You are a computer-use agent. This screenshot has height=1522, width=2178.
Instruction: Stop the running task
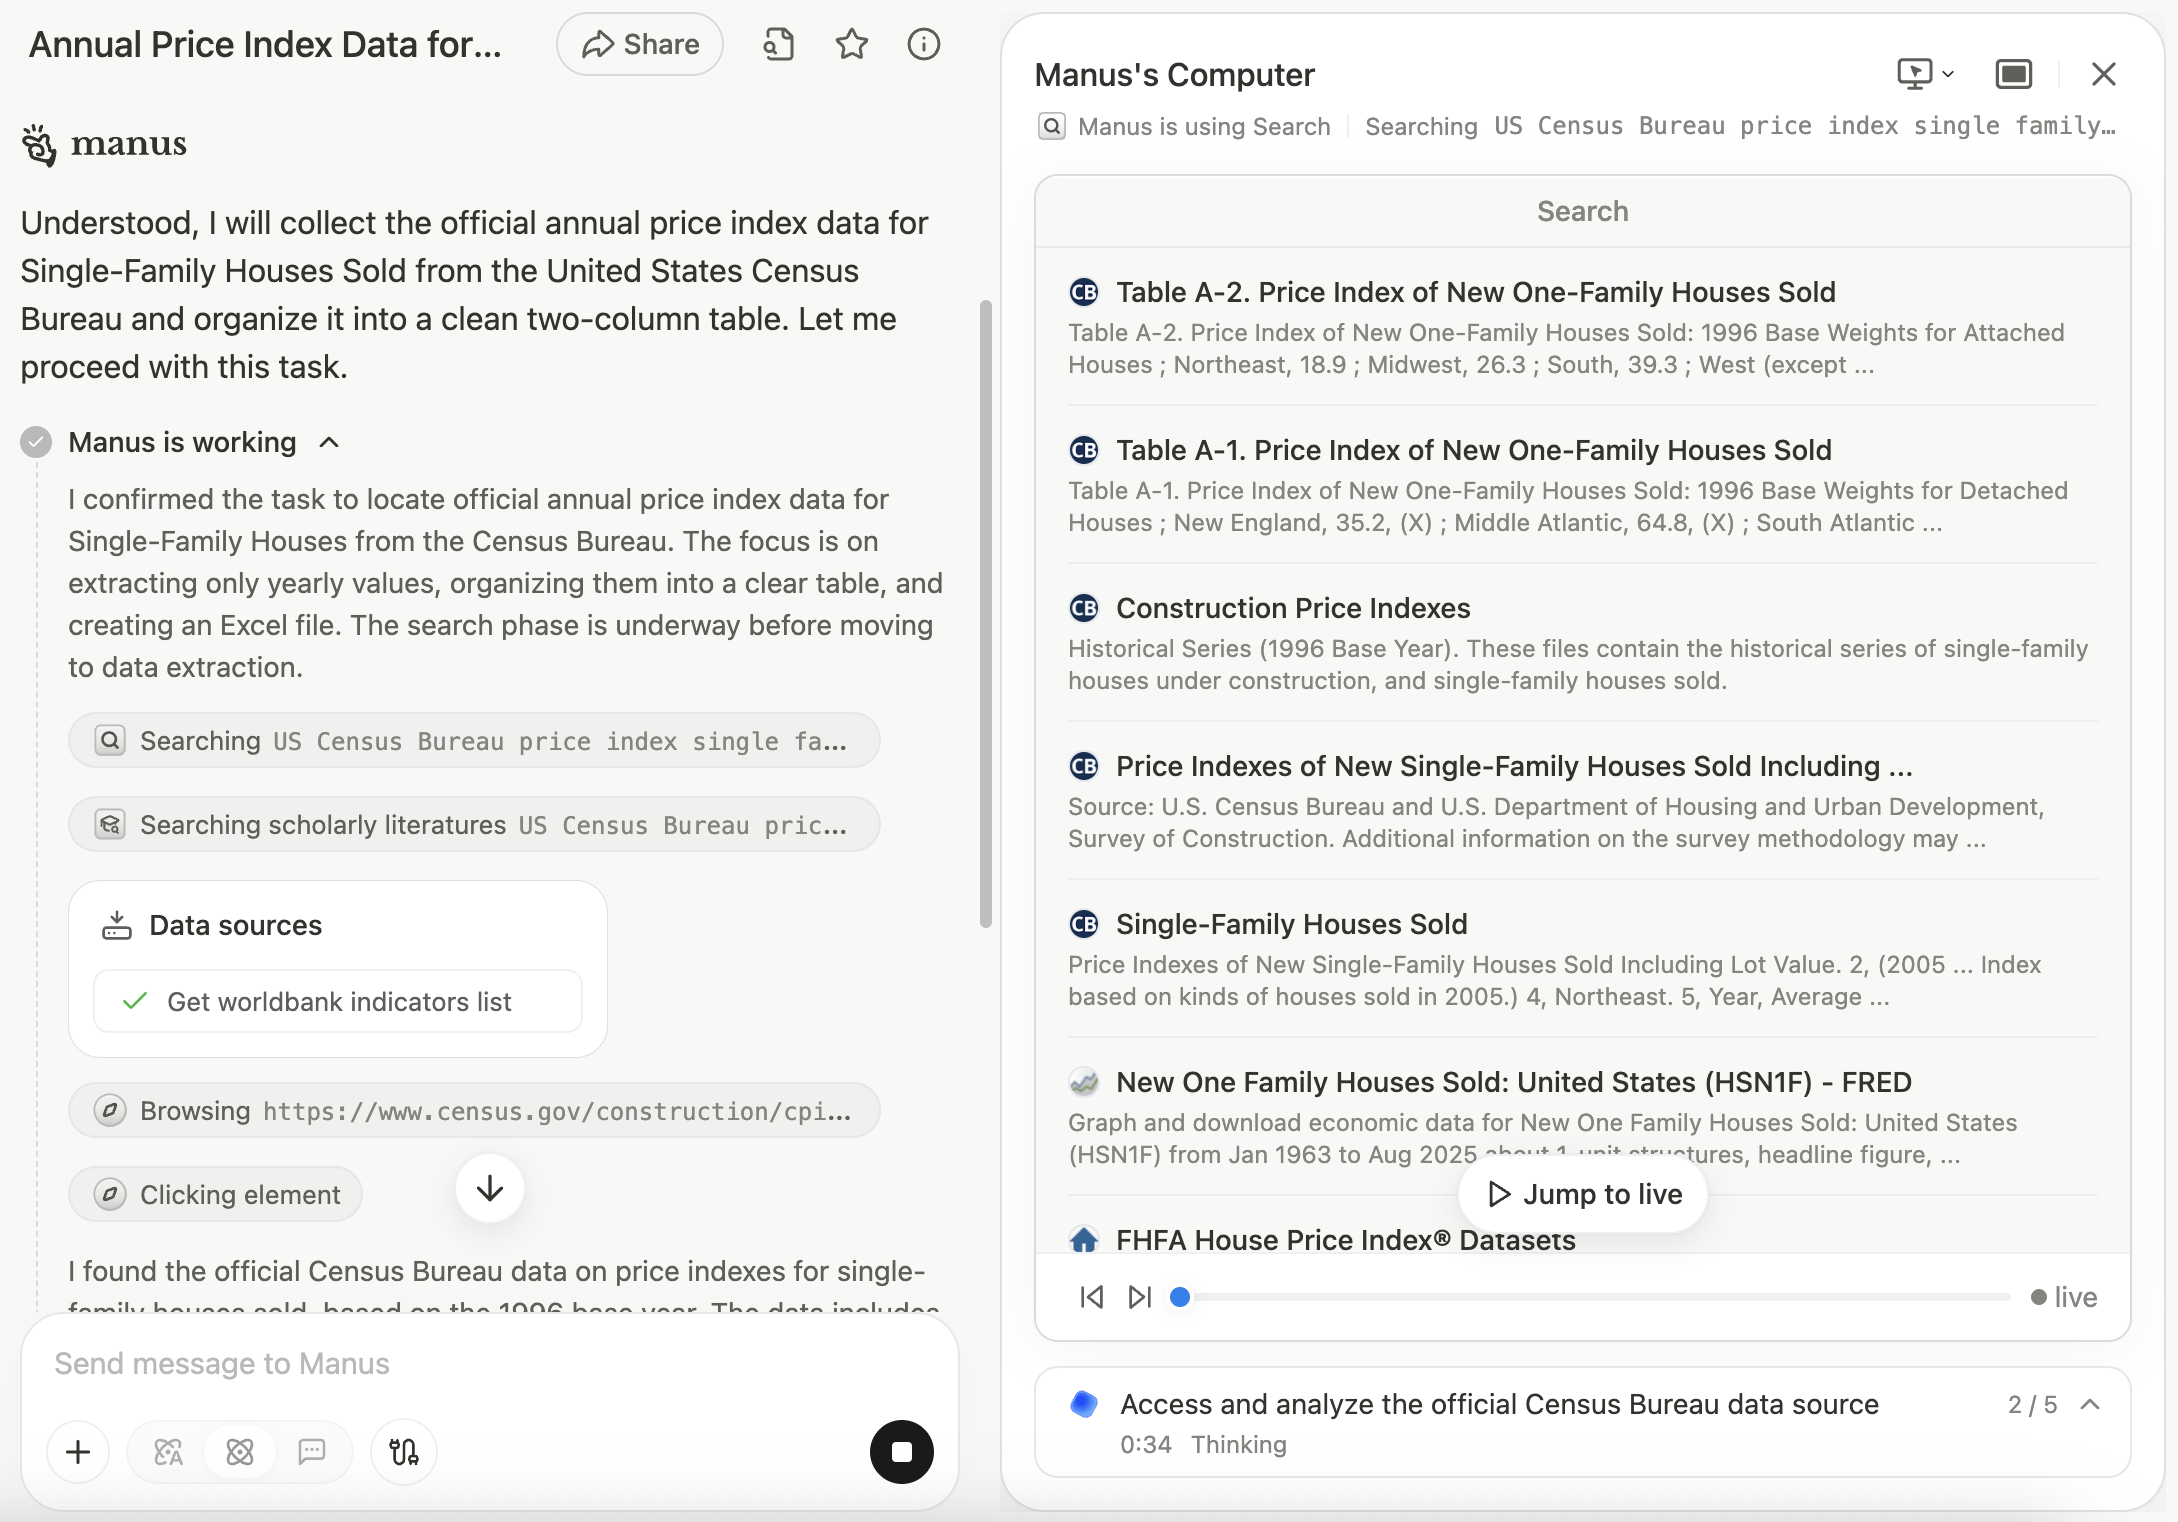coord(902,1452)
